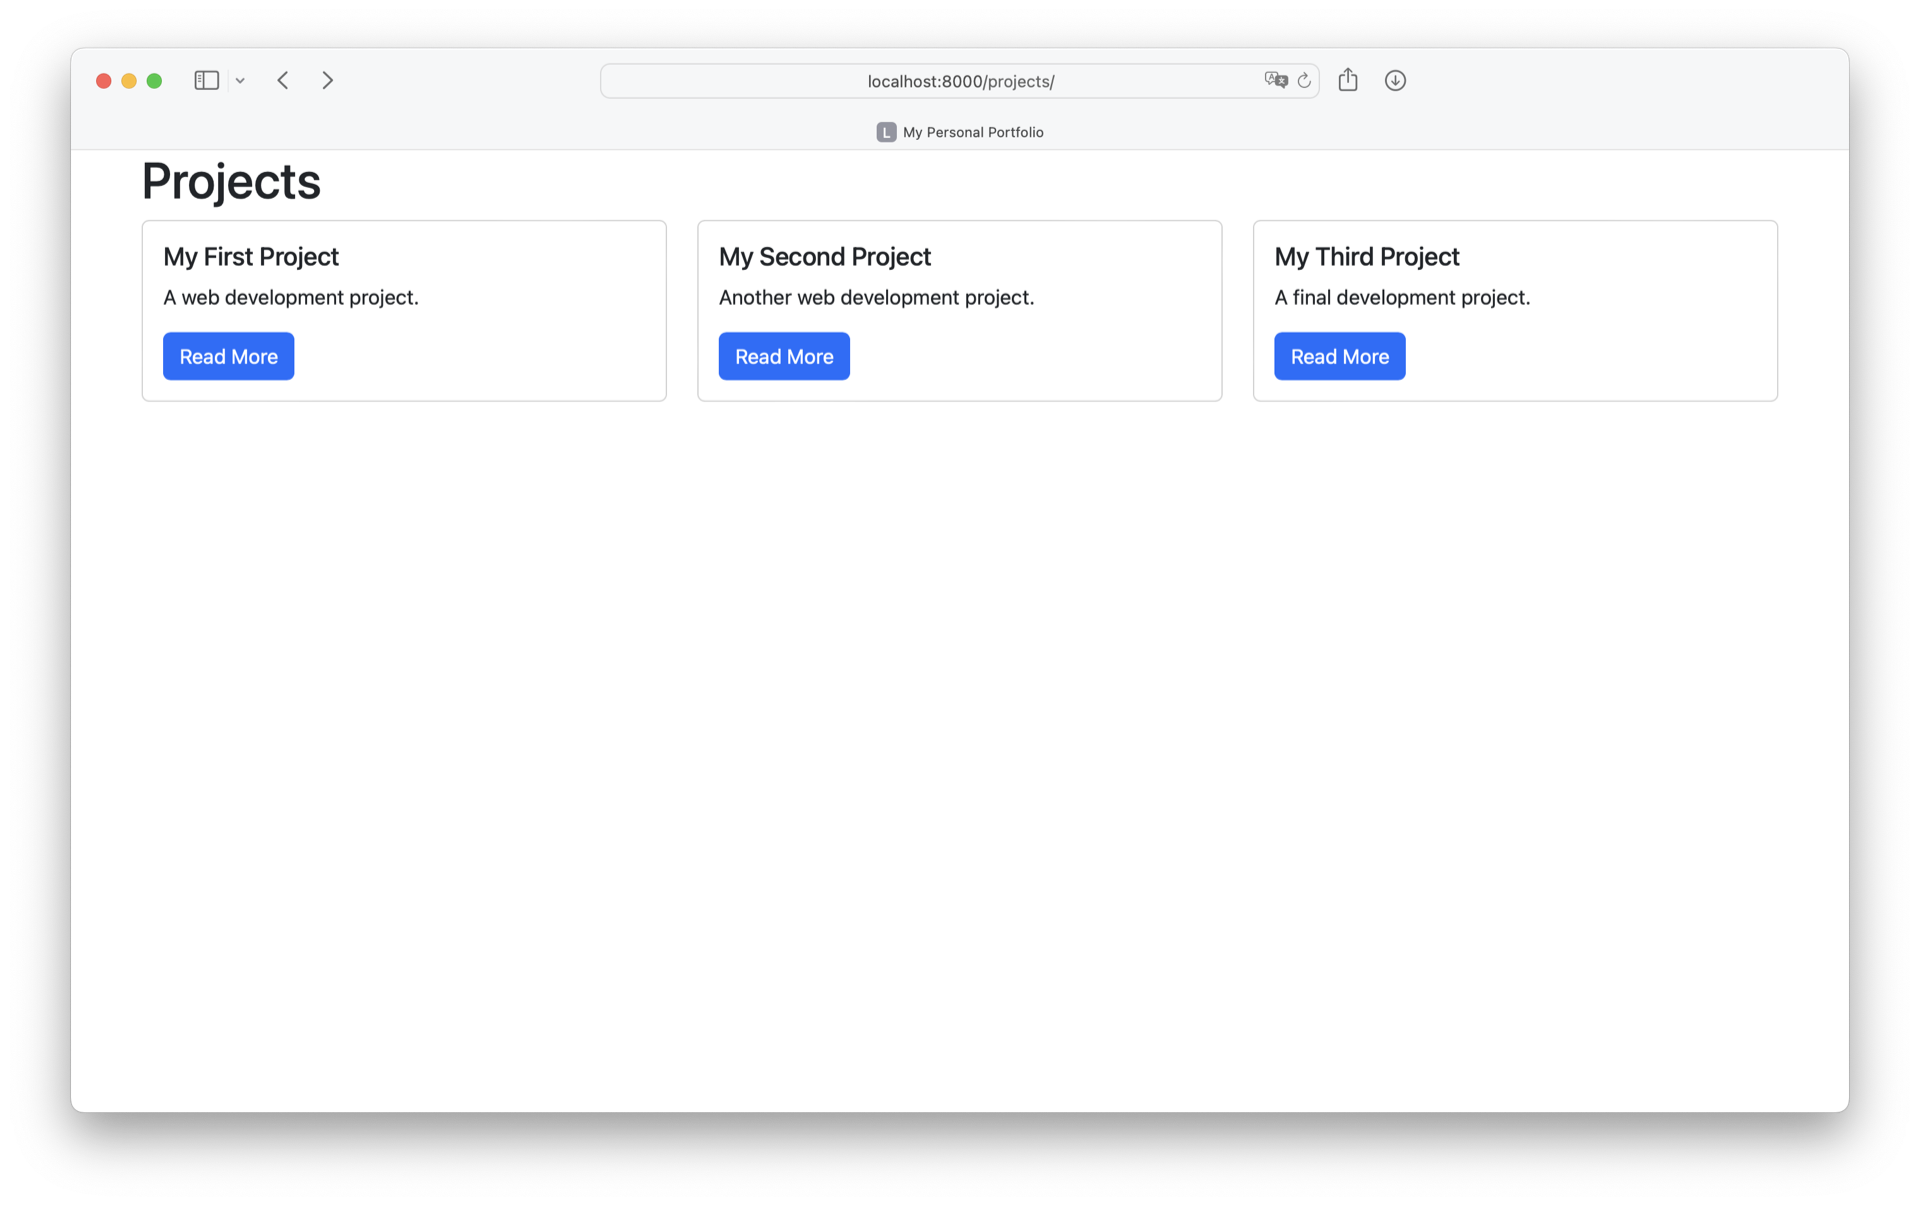Expand the sidebar options chevron dropdown
This screenshot has width=1920, height=1206.
(240, 81)
